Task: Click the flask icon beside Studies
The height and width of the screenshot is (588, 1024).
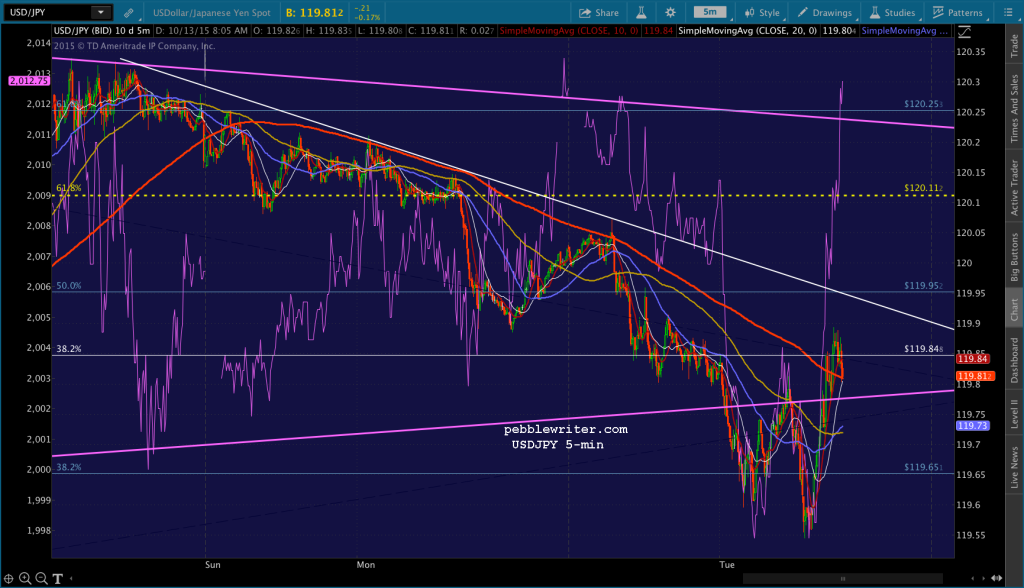Action: [874, 12]
